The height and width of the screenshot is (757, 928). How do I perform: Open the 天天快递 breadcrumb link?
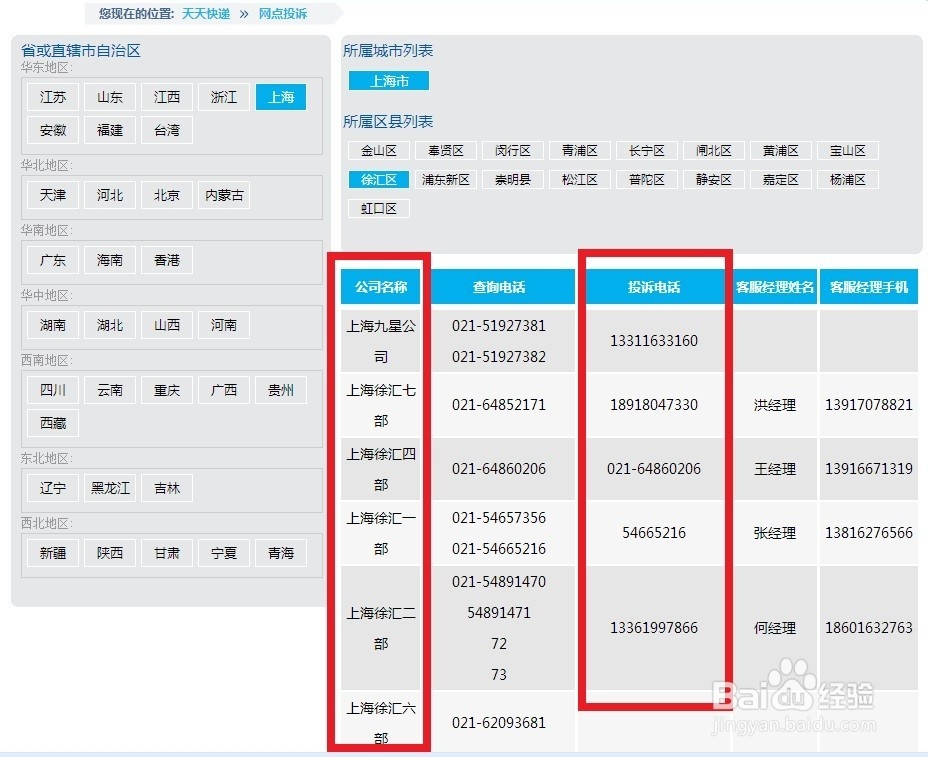[205, 14]
